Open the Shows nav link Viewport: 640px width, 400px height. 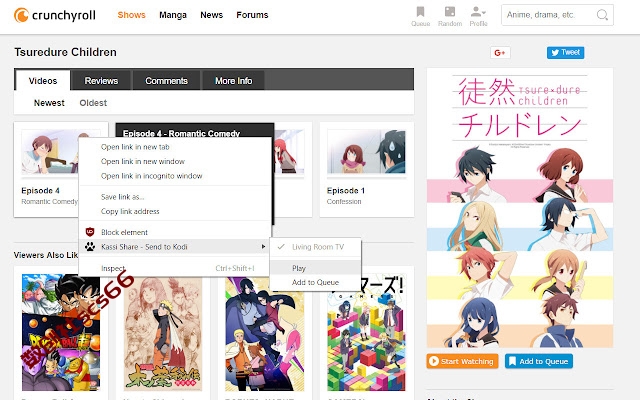pos(131,15)
